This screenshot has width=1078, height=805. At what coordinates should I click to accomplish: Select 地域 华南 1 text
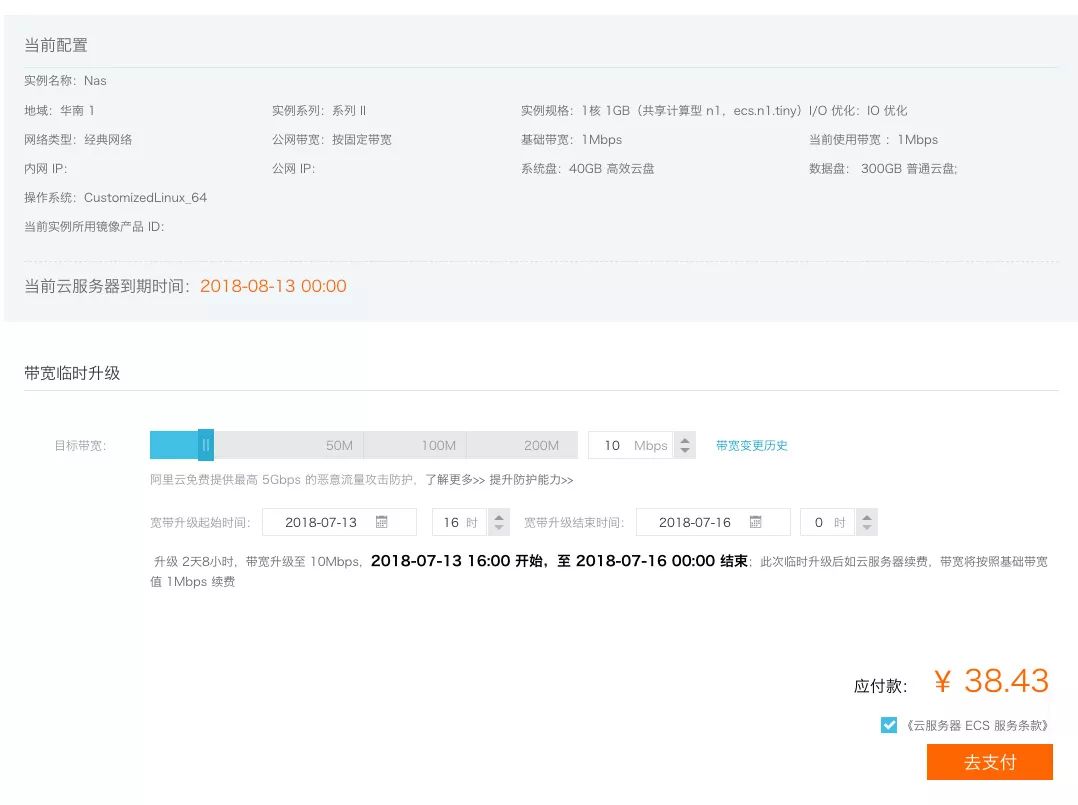tap(59, 110)
